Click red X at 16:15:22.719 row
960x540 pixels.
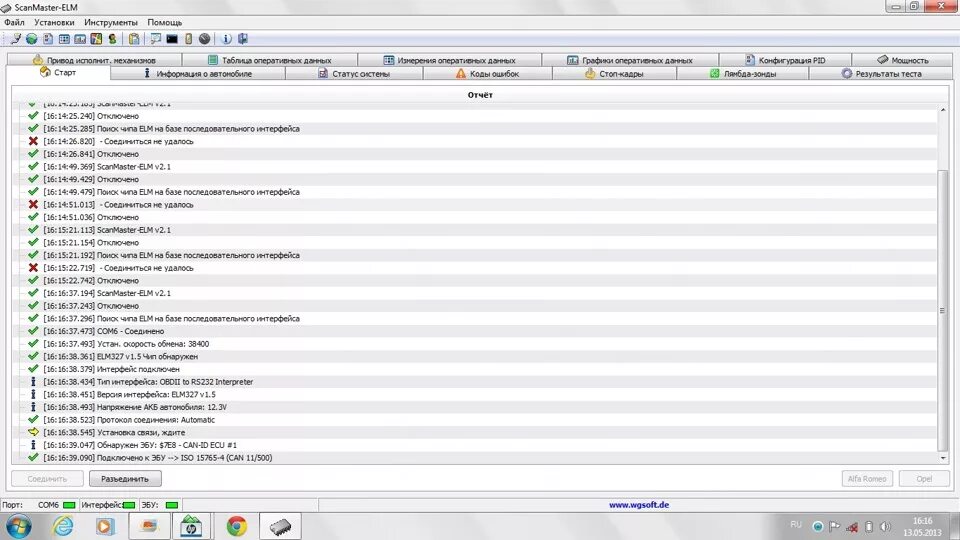point(33,268)
